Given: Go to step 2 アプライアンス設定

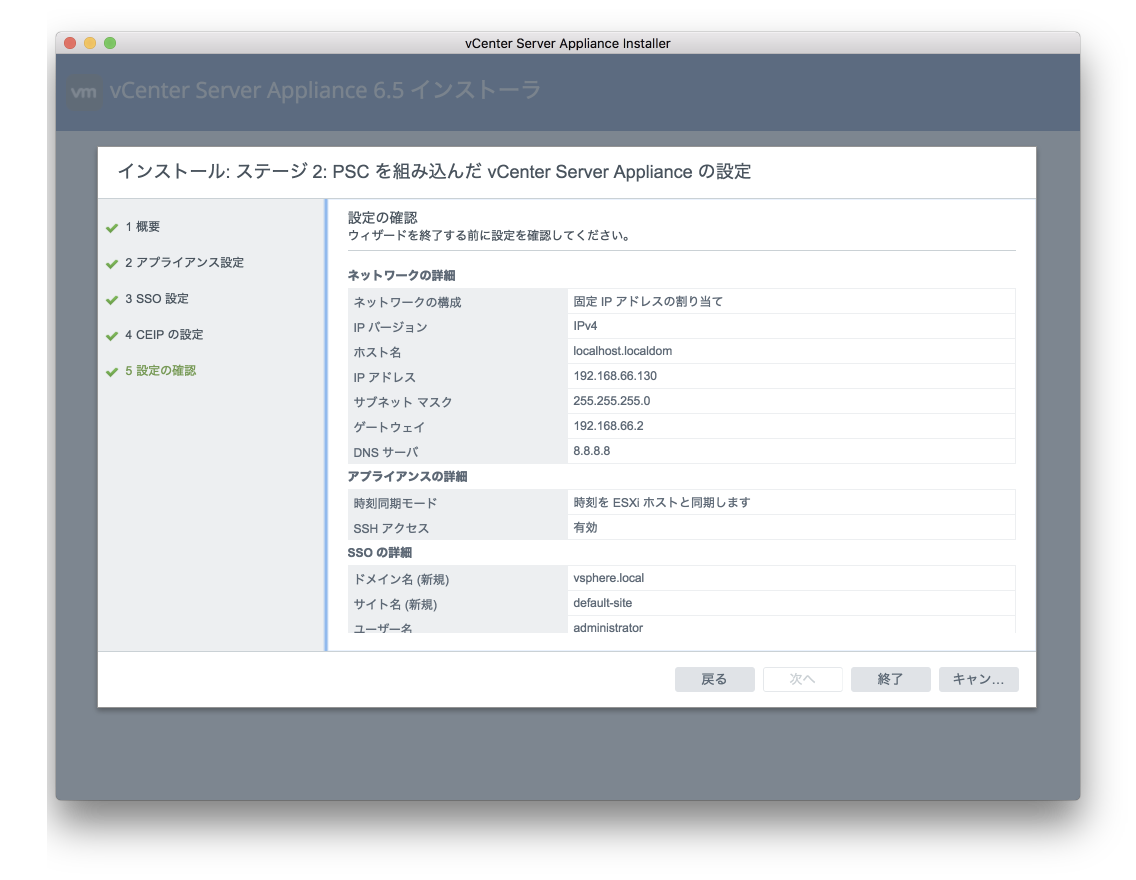Looking at the screenshot, I should coord(184,263).
